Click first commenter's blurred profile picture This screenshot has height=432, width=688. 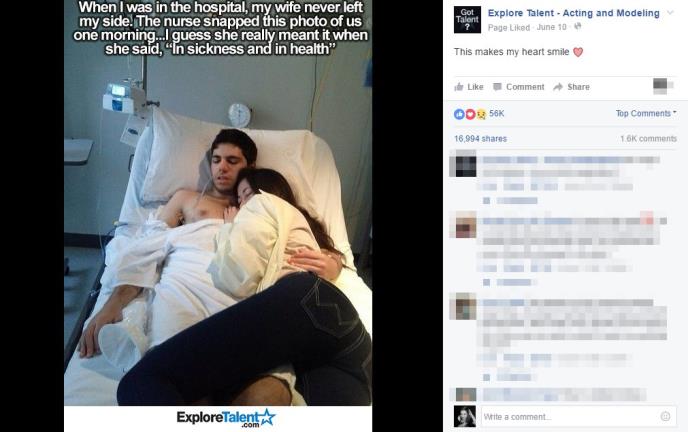point(465,164)
